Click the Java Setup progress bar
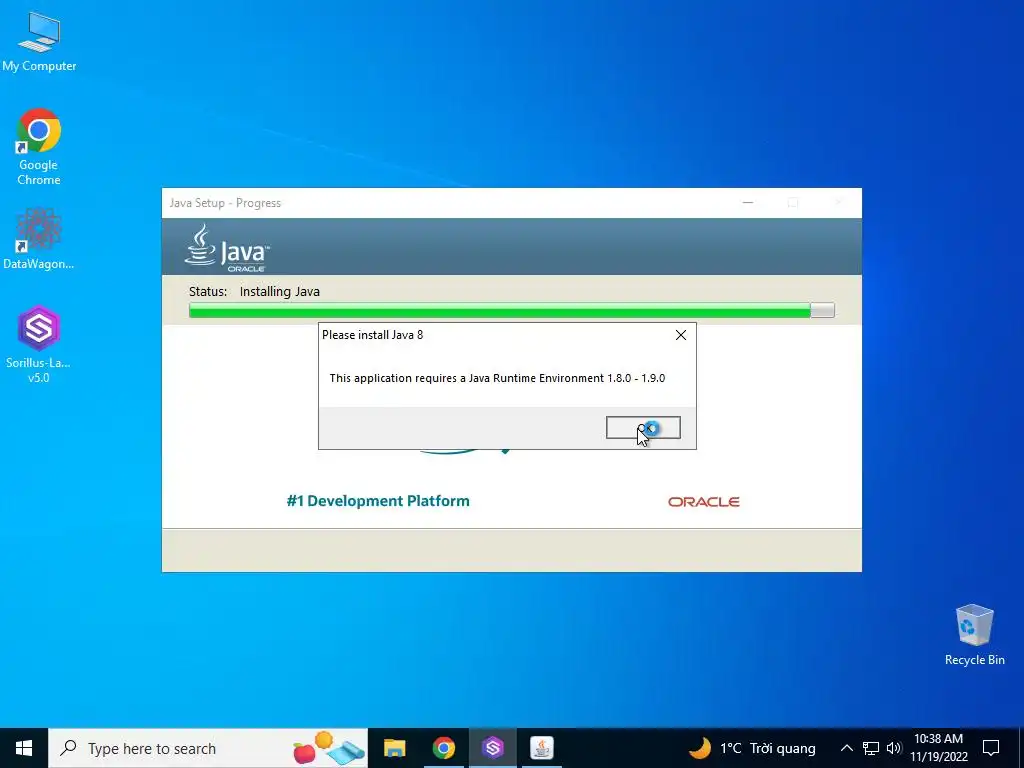This screenshot has width=1024, height=768. point(511,310)
